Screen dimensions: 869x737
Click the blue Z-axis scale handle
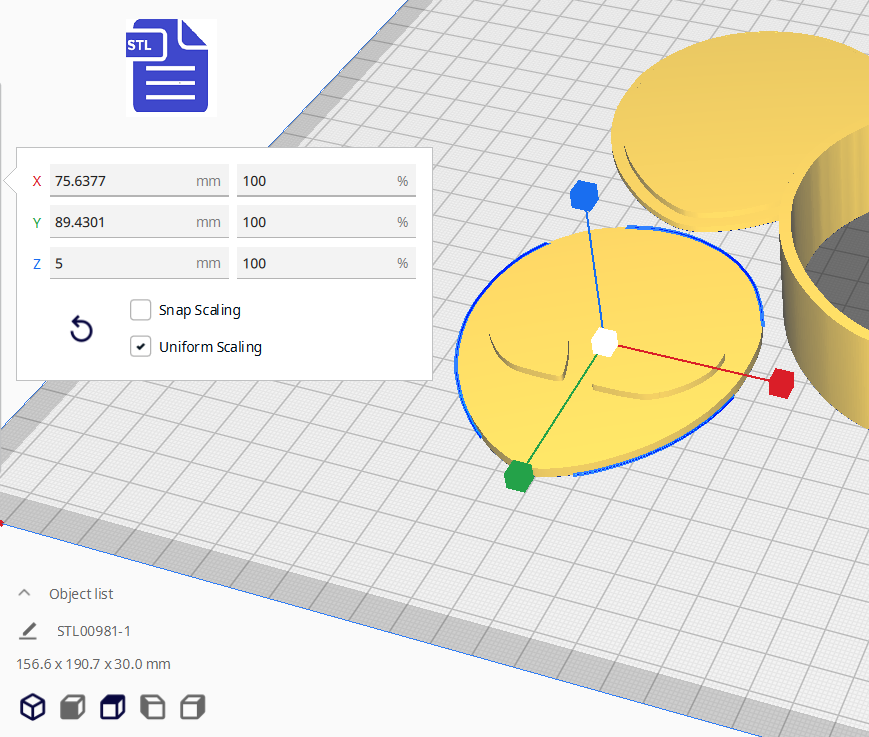[x=583, y=195]
